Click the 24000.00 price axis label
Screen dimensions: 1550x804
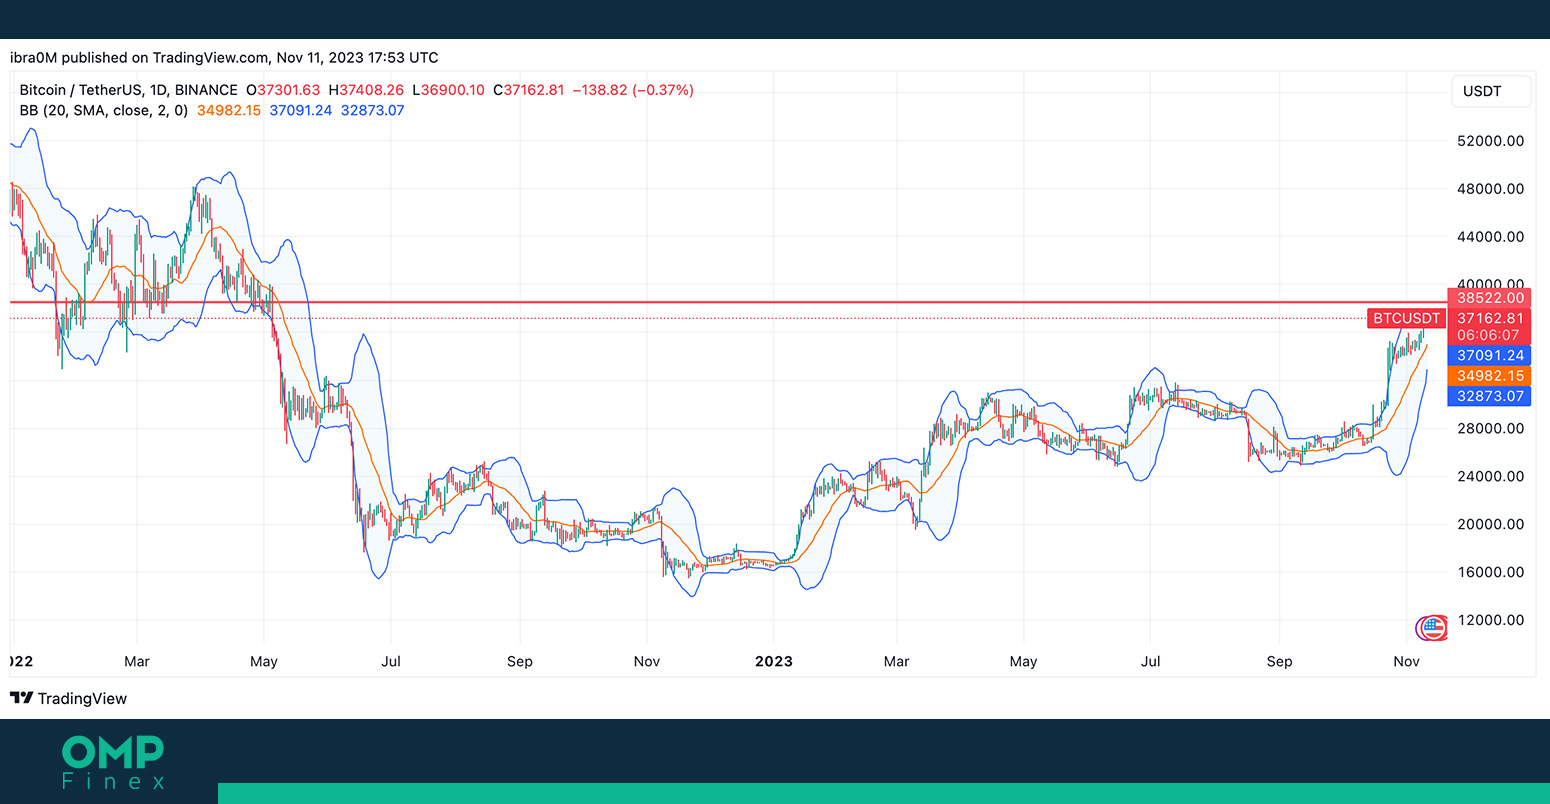coord(1490,476)
